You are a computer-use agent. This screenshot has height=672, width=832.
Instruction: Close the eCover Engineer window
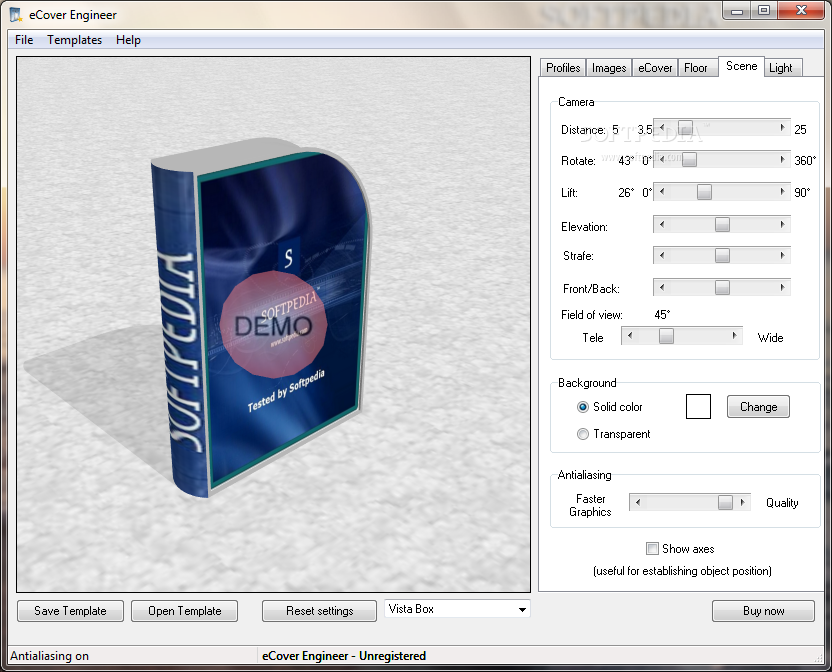801,11
